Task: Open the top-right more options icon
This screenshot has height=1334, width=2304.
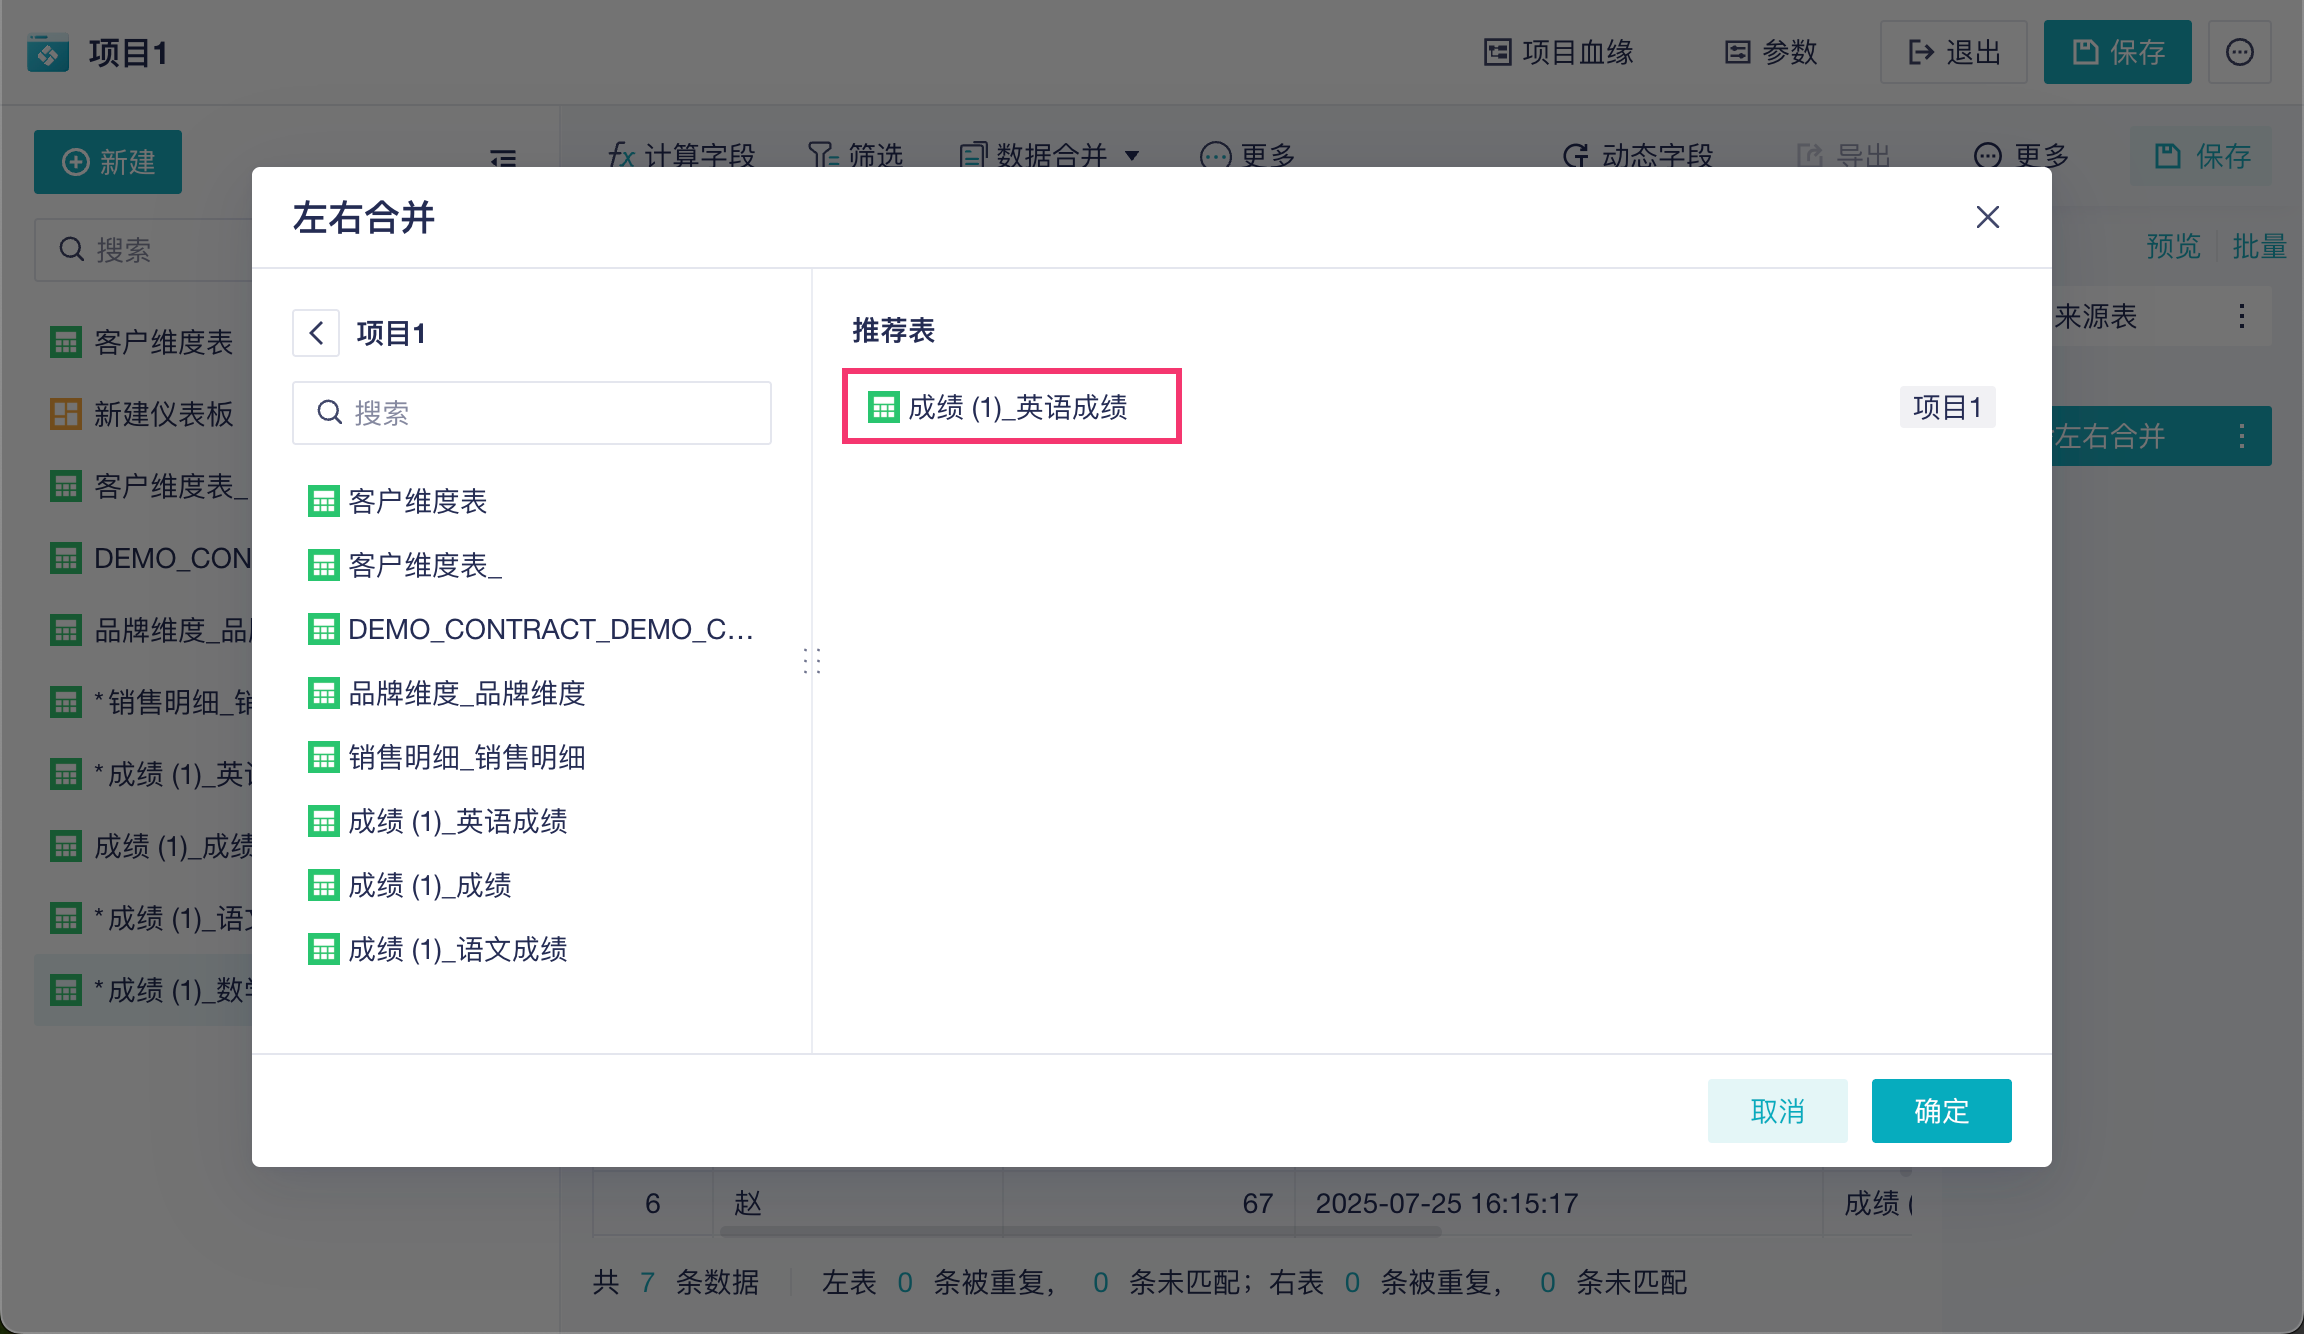Action: 2239,52
